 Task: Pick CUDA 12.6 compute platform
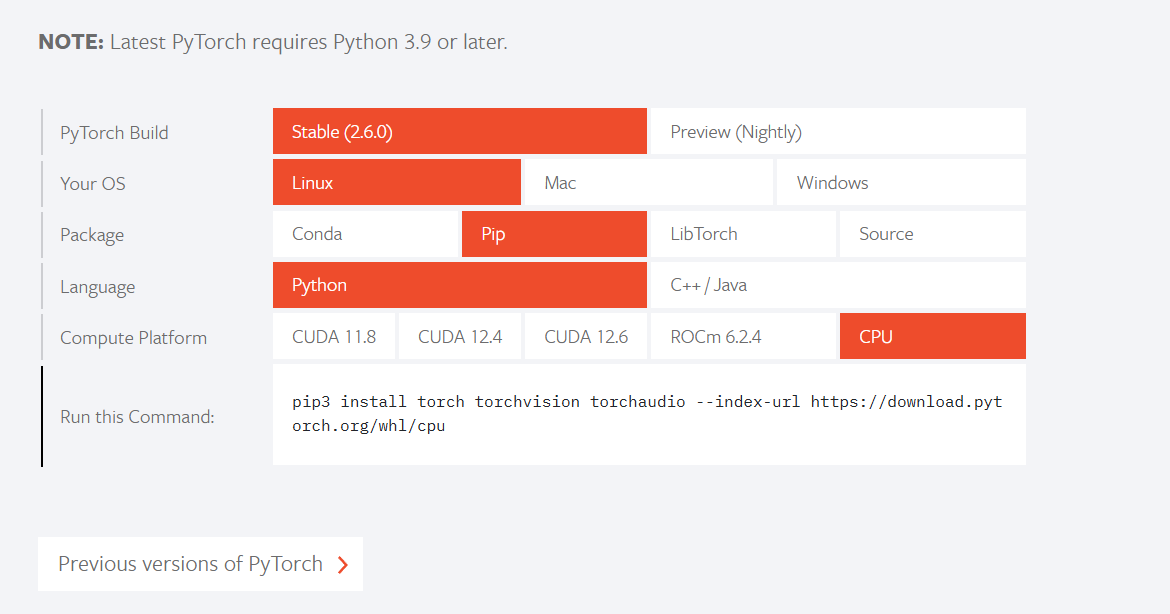(586, 336)
